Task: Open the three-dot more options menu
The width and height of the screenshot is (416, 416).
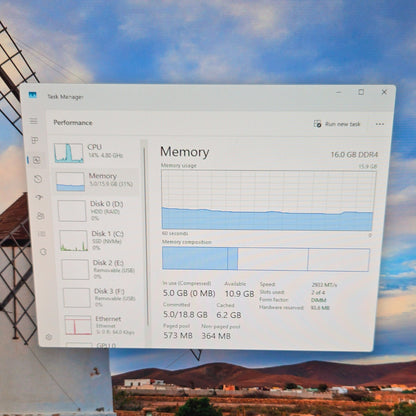Action: [380, 124]
